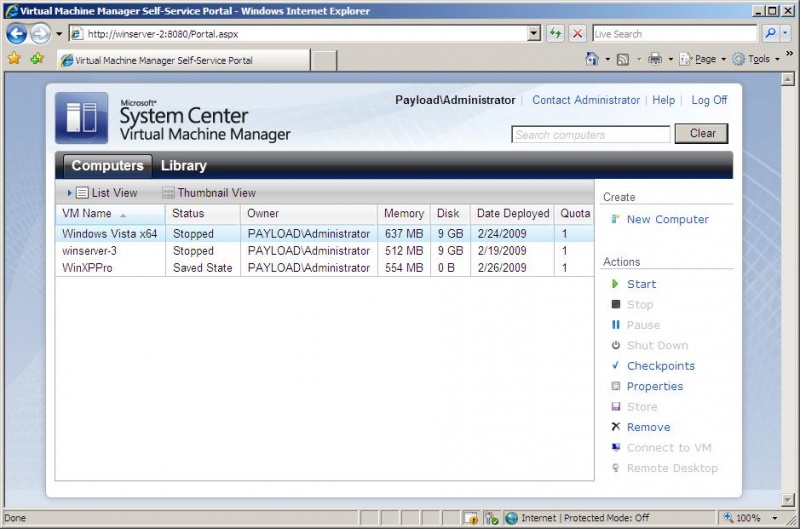Click the green Start action icon
Viewport: 800px width, 529px height.
point(616,284)
